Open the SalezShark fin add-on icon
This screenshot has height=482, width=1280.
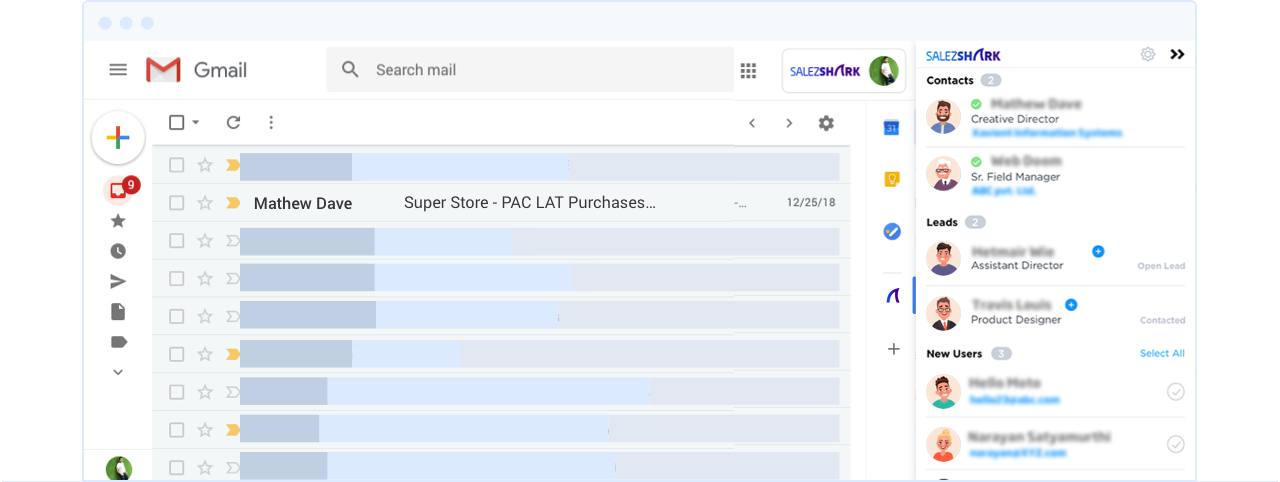893,296
